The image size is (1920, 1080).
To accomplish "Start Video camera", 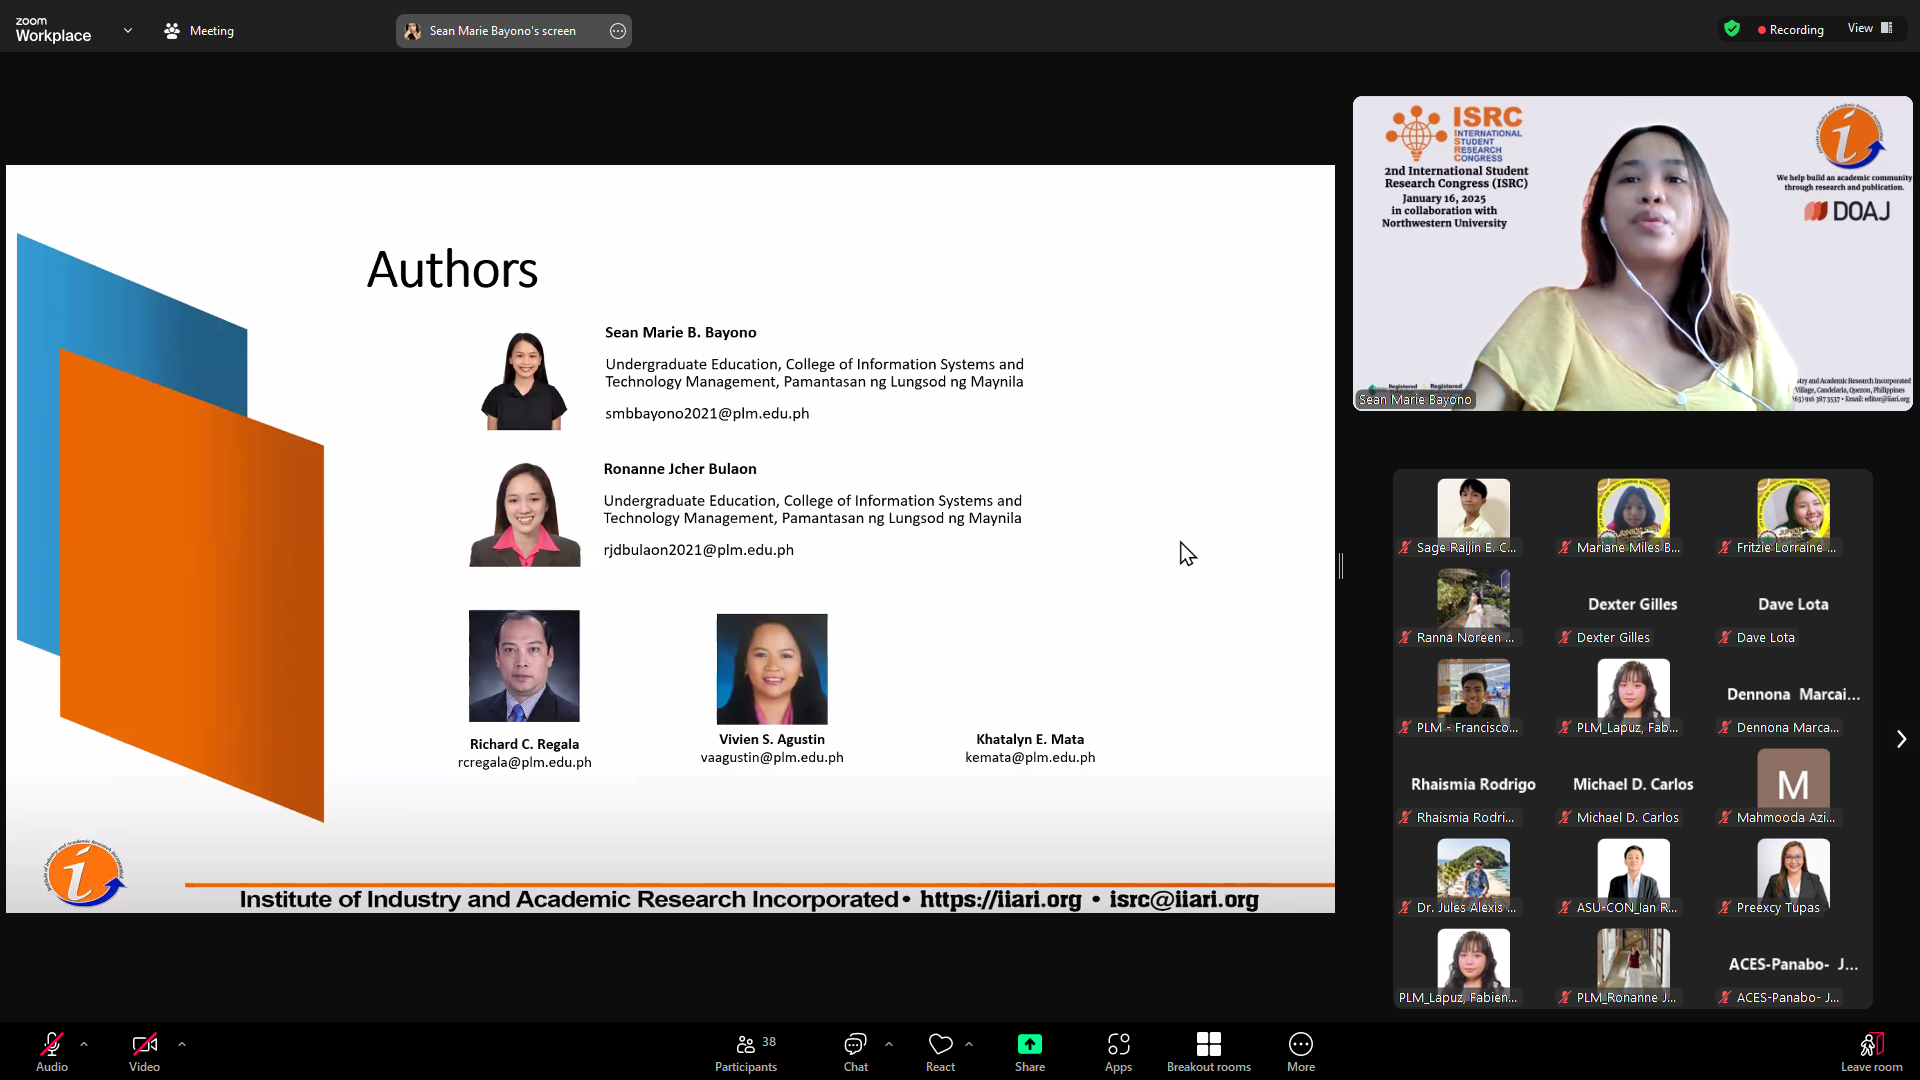I will click(x=144, y=1045).
